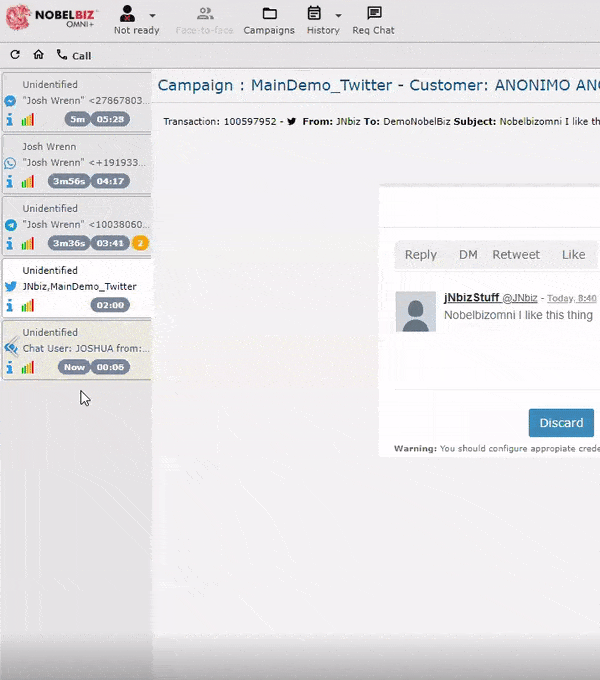Select the Twitter bird icon for JNbiz
Viewport: 600px width, 680px height.
(x=10, y=287)
